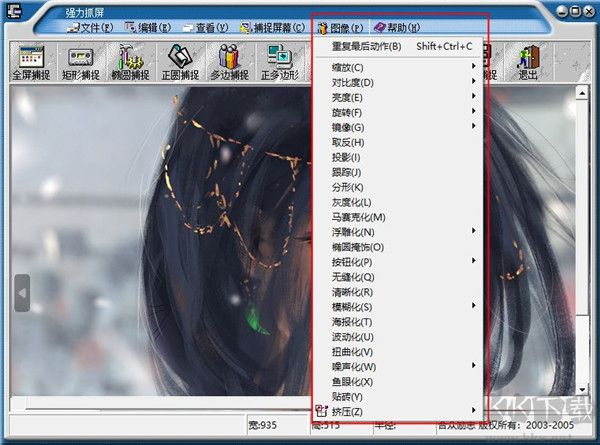Apply 扭曲化(V) distort effect
600x445 pixels.
[398, 352]
